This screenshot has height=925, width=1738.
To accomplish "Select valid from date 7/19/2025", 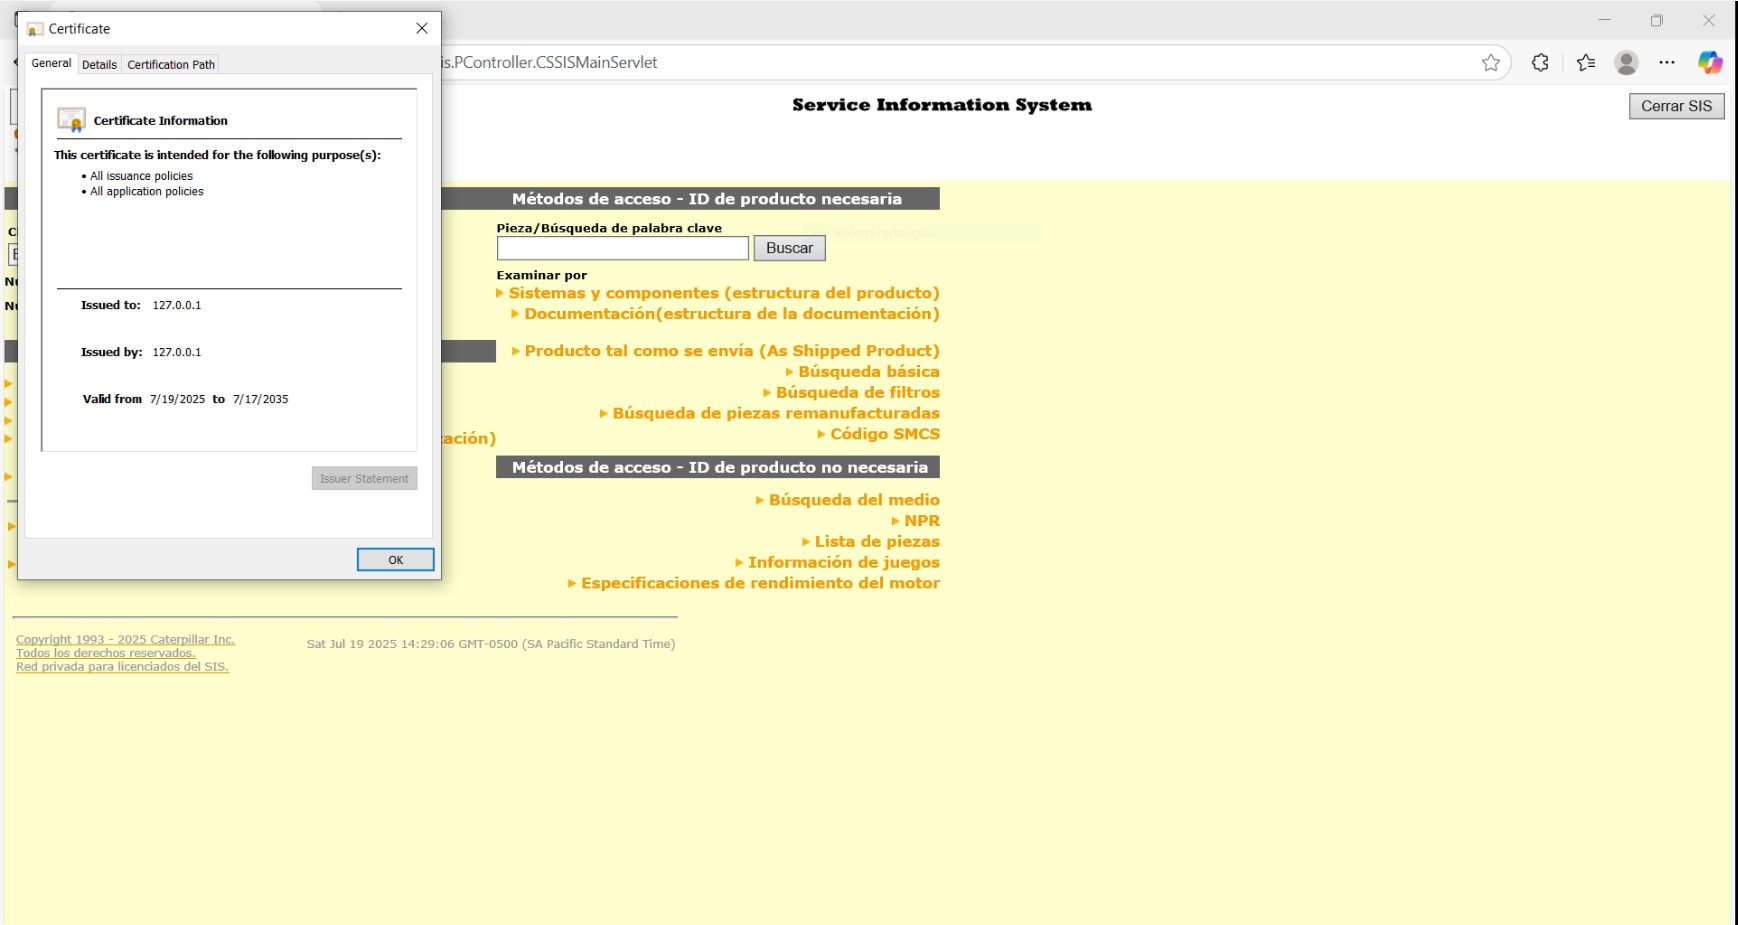I will click(177, 399).
